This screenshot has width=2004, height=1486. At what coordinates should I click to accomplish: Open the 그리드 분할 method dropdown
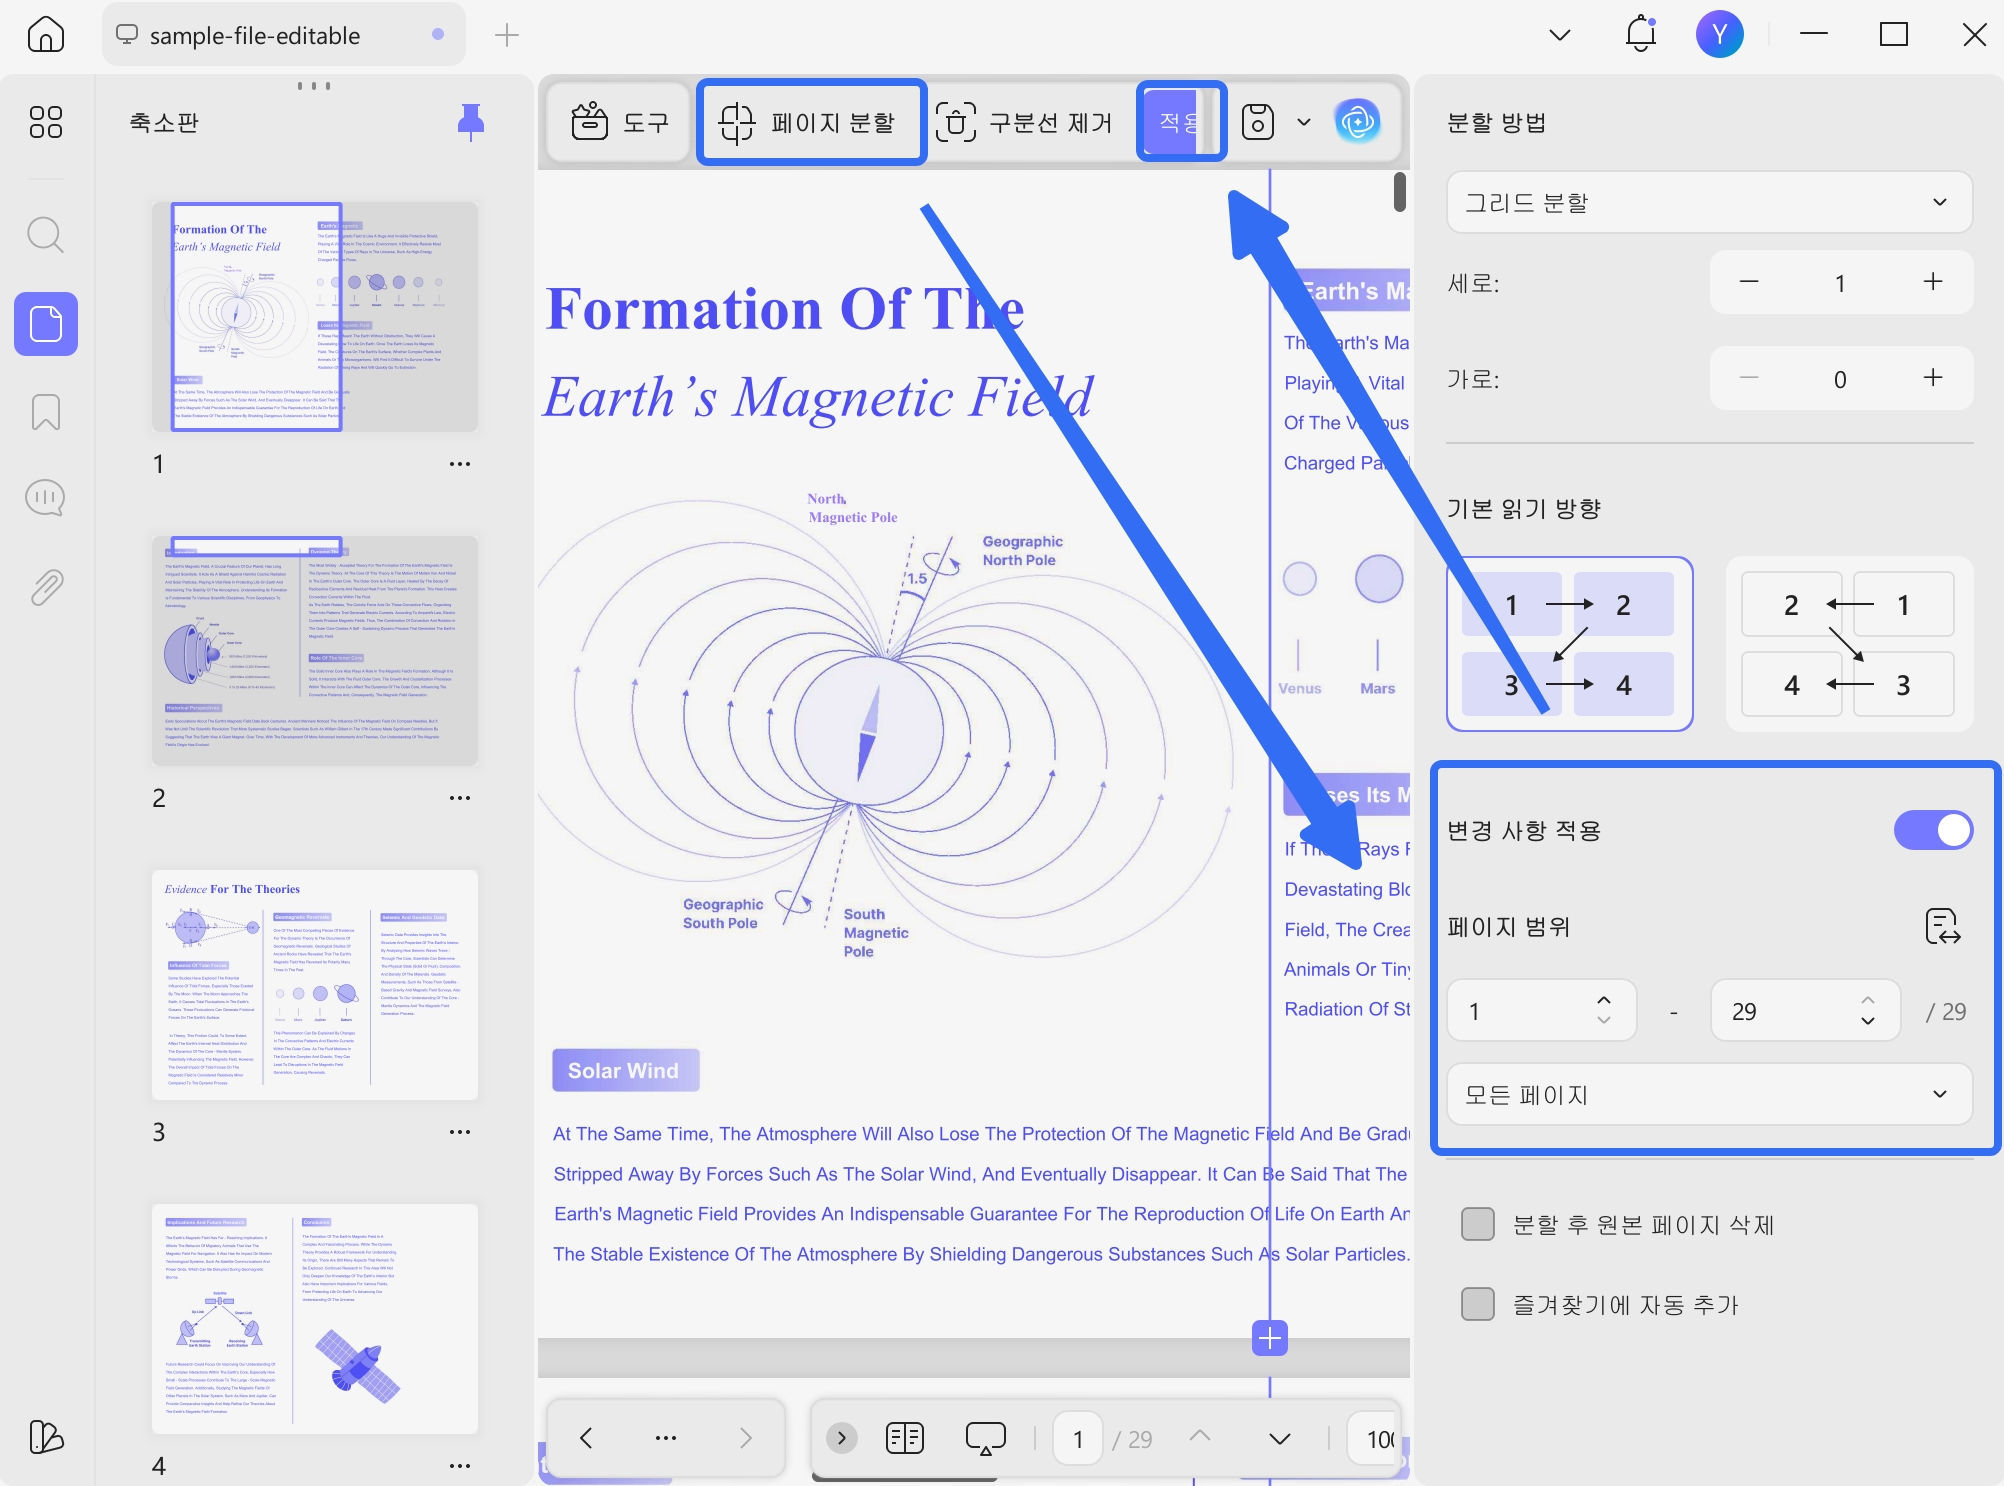point(1709,202)
